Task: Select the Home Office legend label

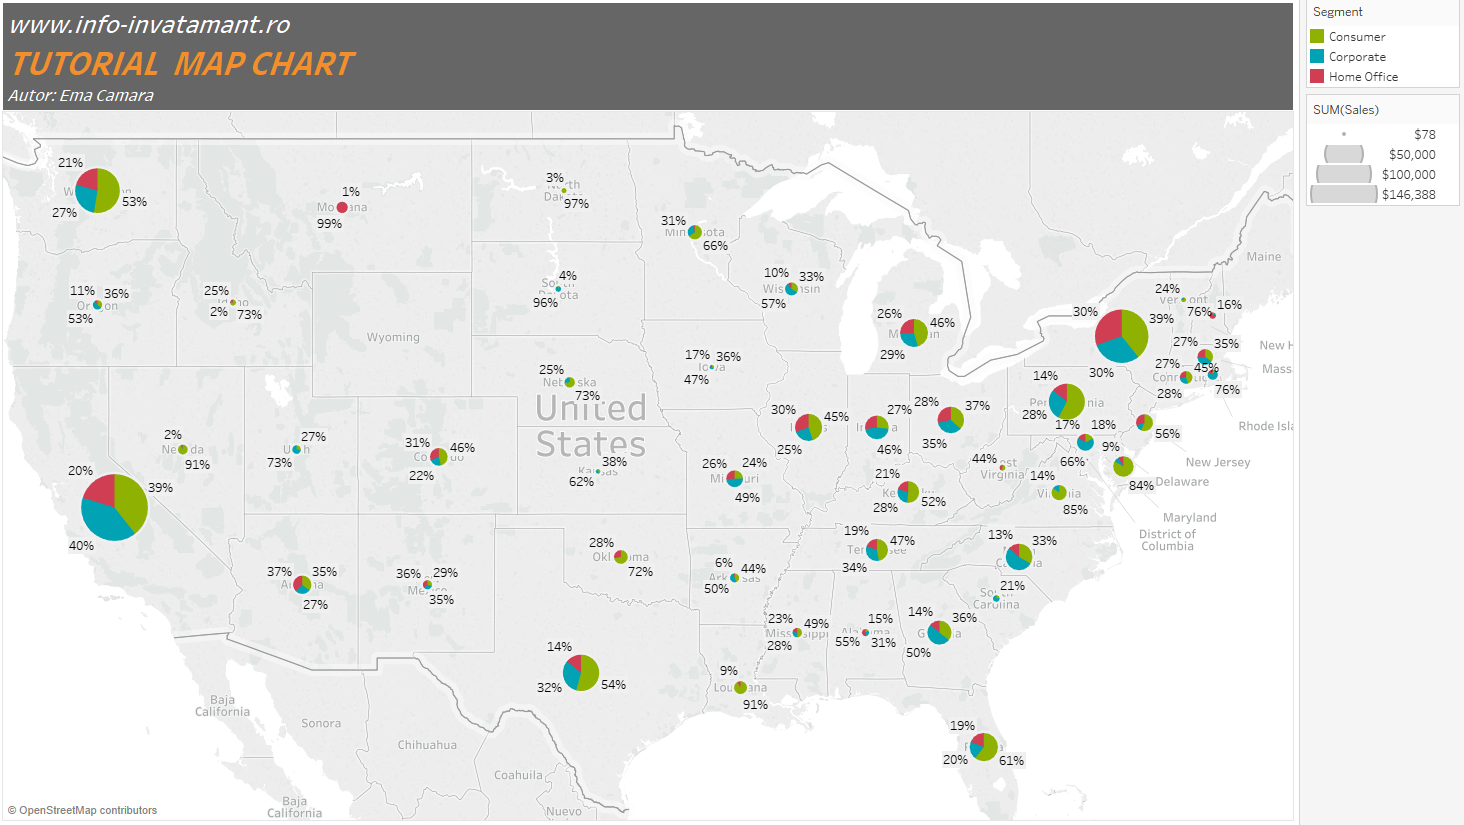Action: pyautogui.click(x=1363, y=77)
